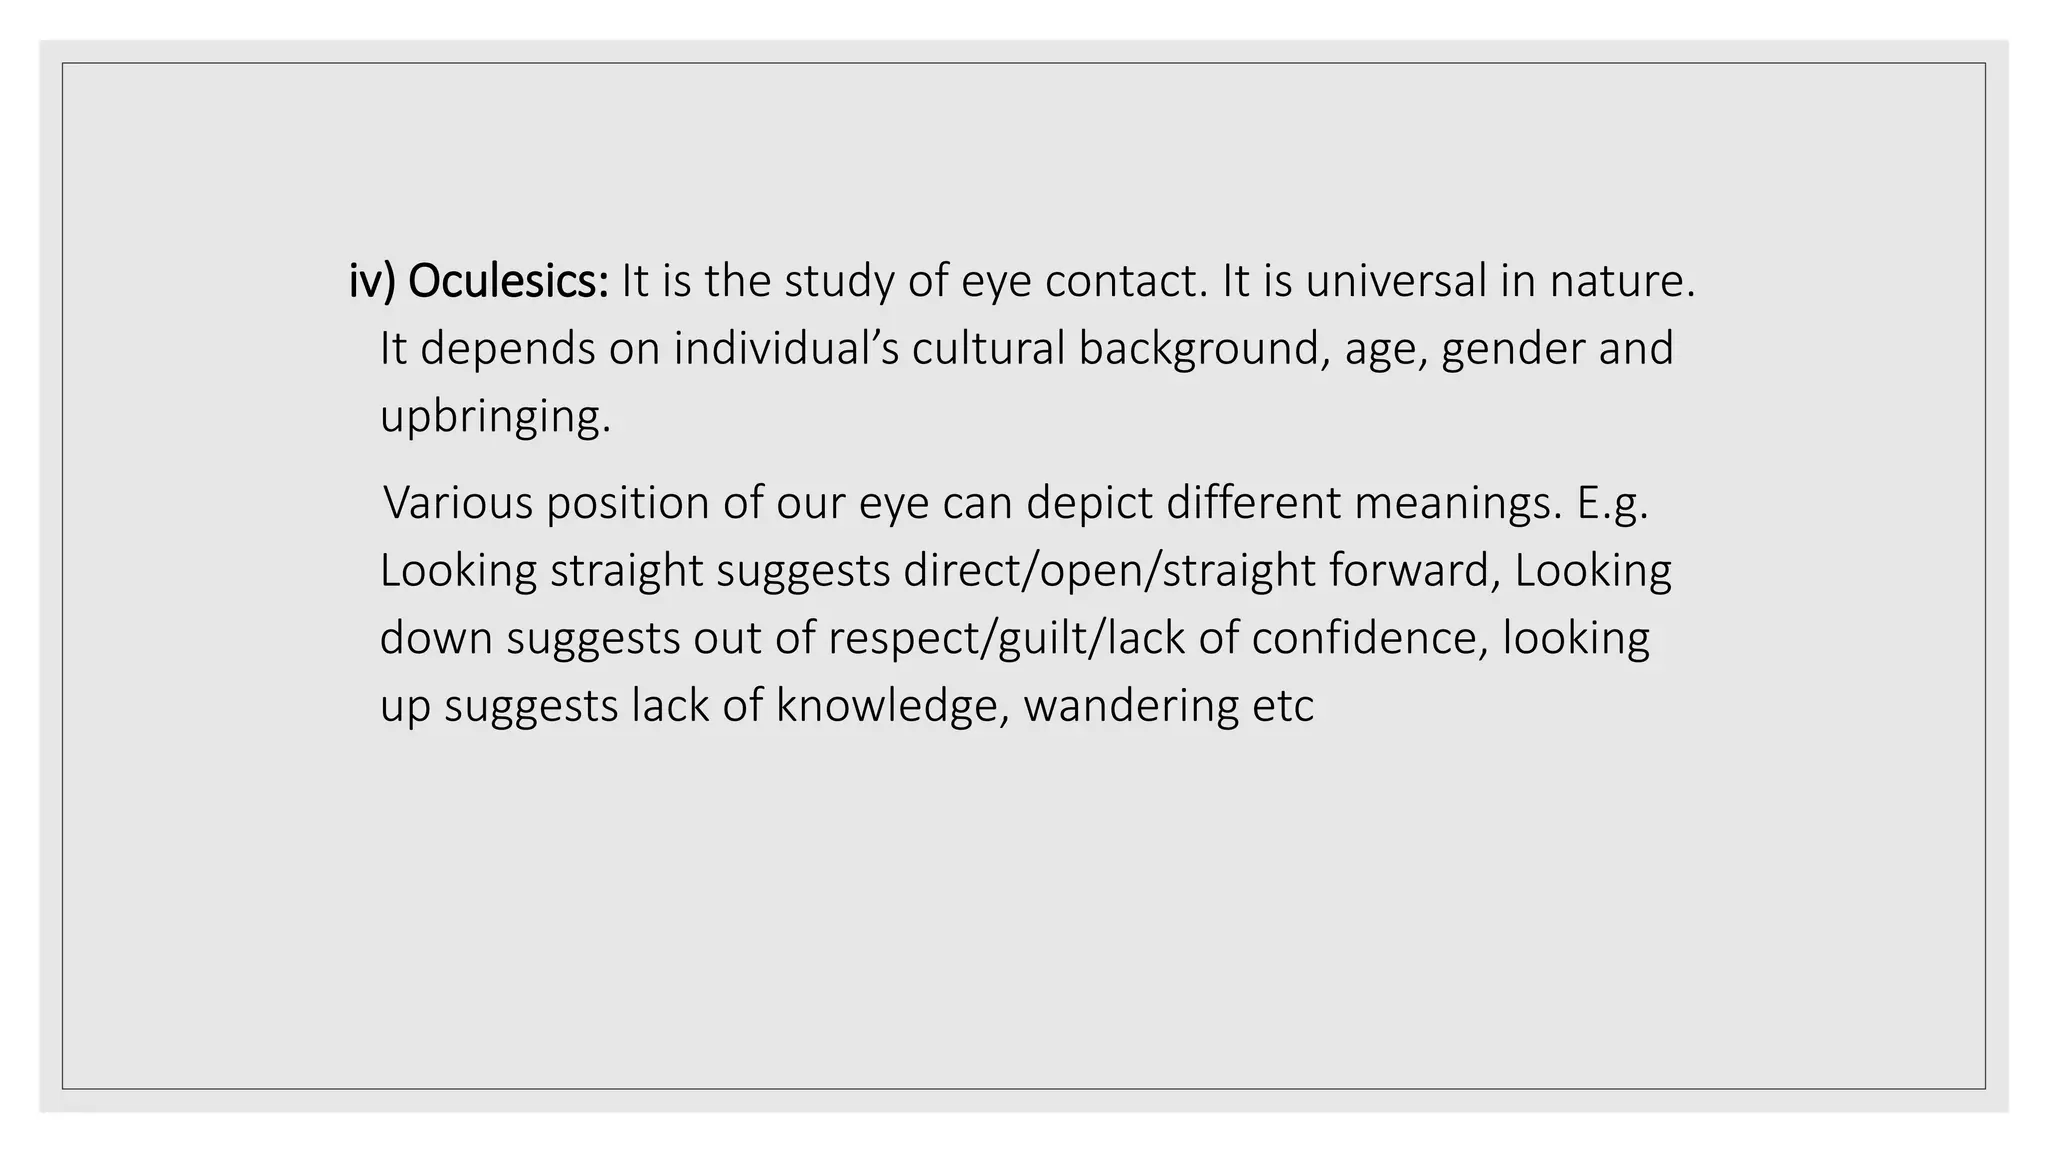Click the phrase 'Looking straight suggests'
This screenshot has width=2048, height=1152.
(x=635, y=571)
